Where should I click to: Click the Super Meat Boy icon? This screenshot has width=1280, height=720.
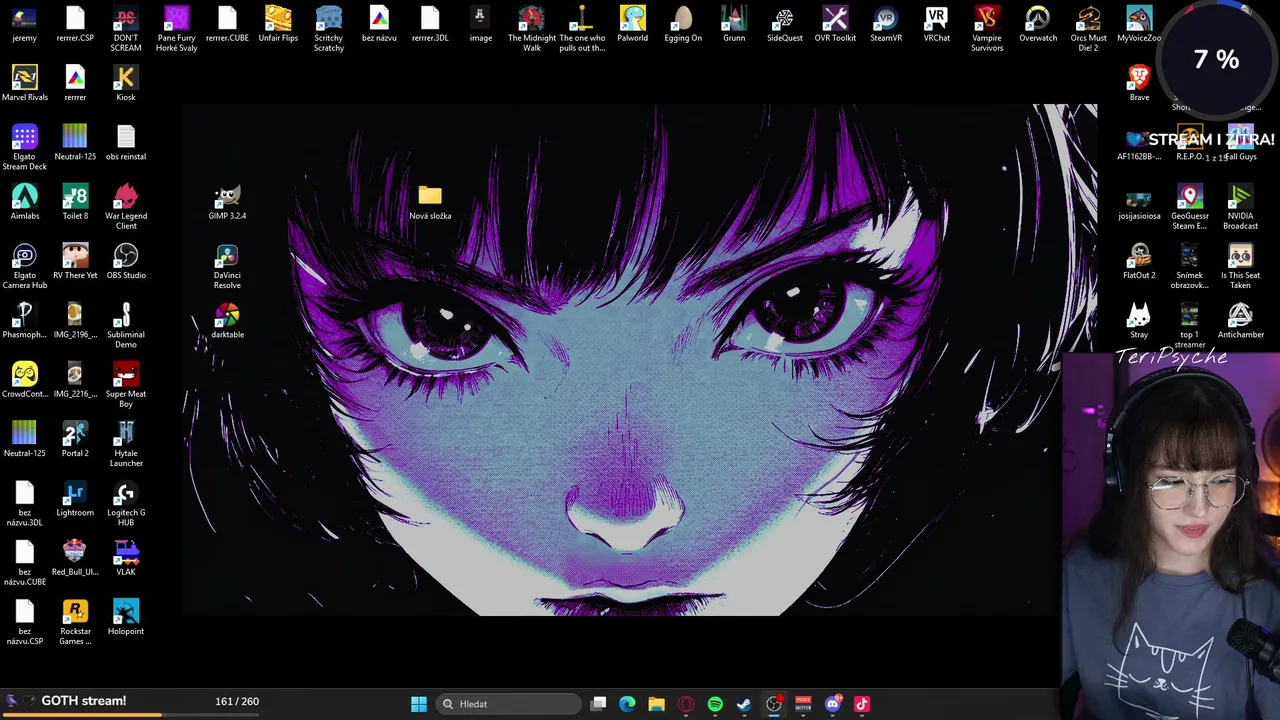coord(125,384)
